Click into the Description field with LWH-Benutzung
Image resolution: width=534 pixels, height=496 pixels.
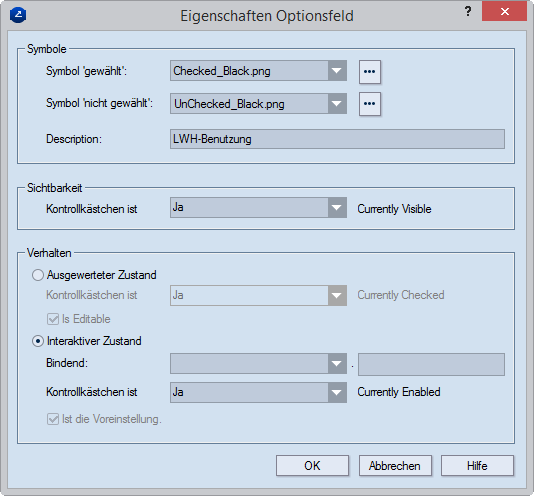pos(337,139)
